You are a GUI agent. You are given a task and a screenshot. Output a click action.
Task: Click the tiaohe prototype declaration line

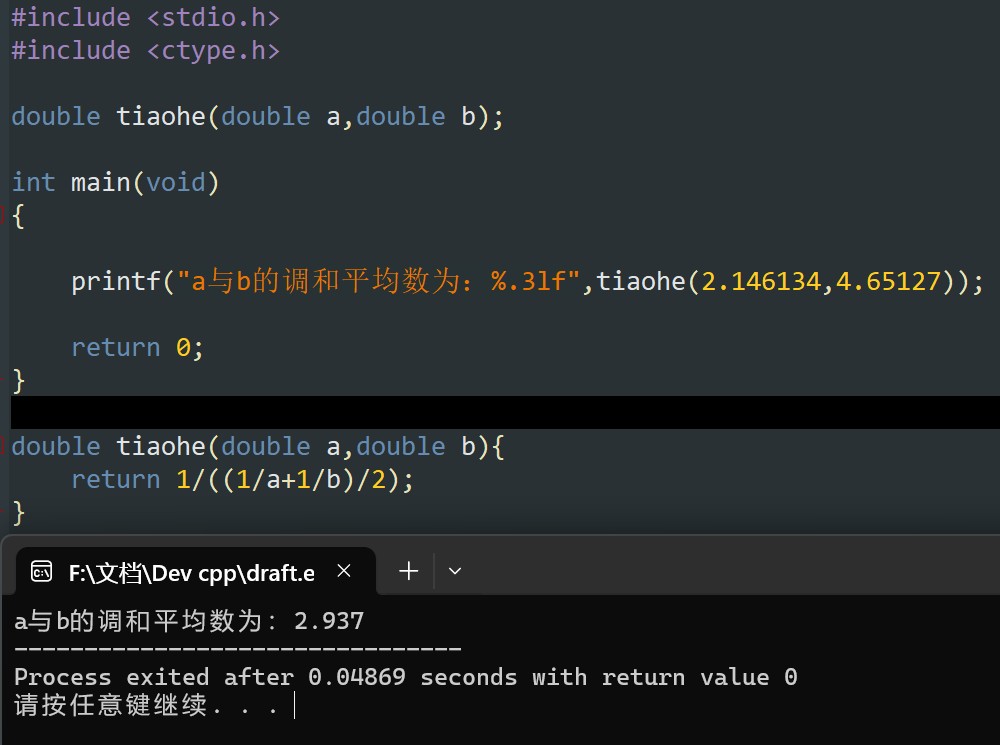(x=258, y=117)
